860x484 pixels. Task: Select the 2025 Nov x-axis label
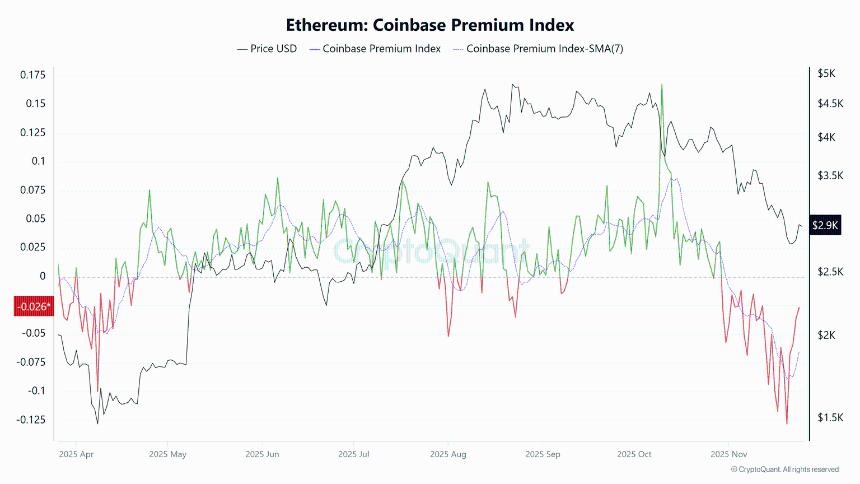click(730, 453)
